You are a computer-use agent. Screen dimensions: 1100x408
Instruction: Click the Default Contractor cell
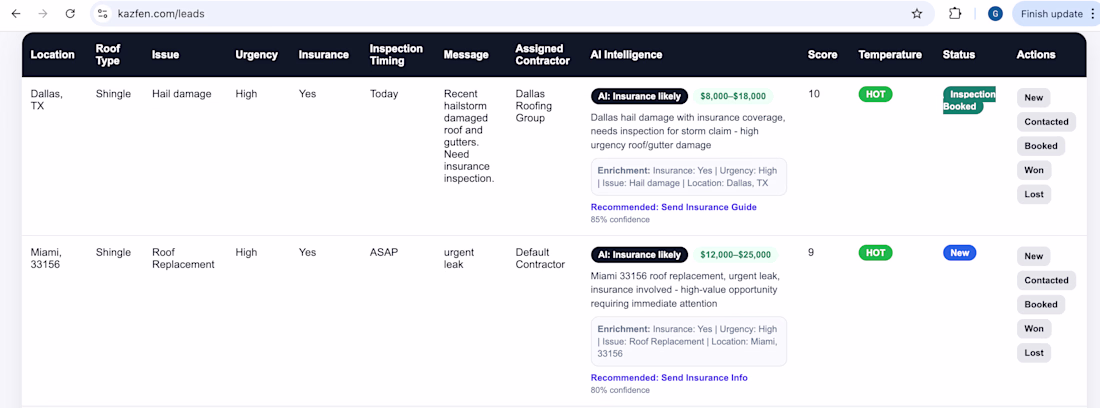540,259
